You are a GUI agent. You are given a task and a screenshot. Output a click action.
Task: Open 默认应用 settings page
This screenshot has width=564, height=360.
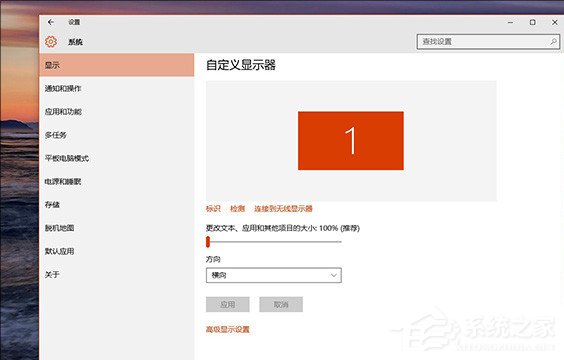(x=117, y=251)
